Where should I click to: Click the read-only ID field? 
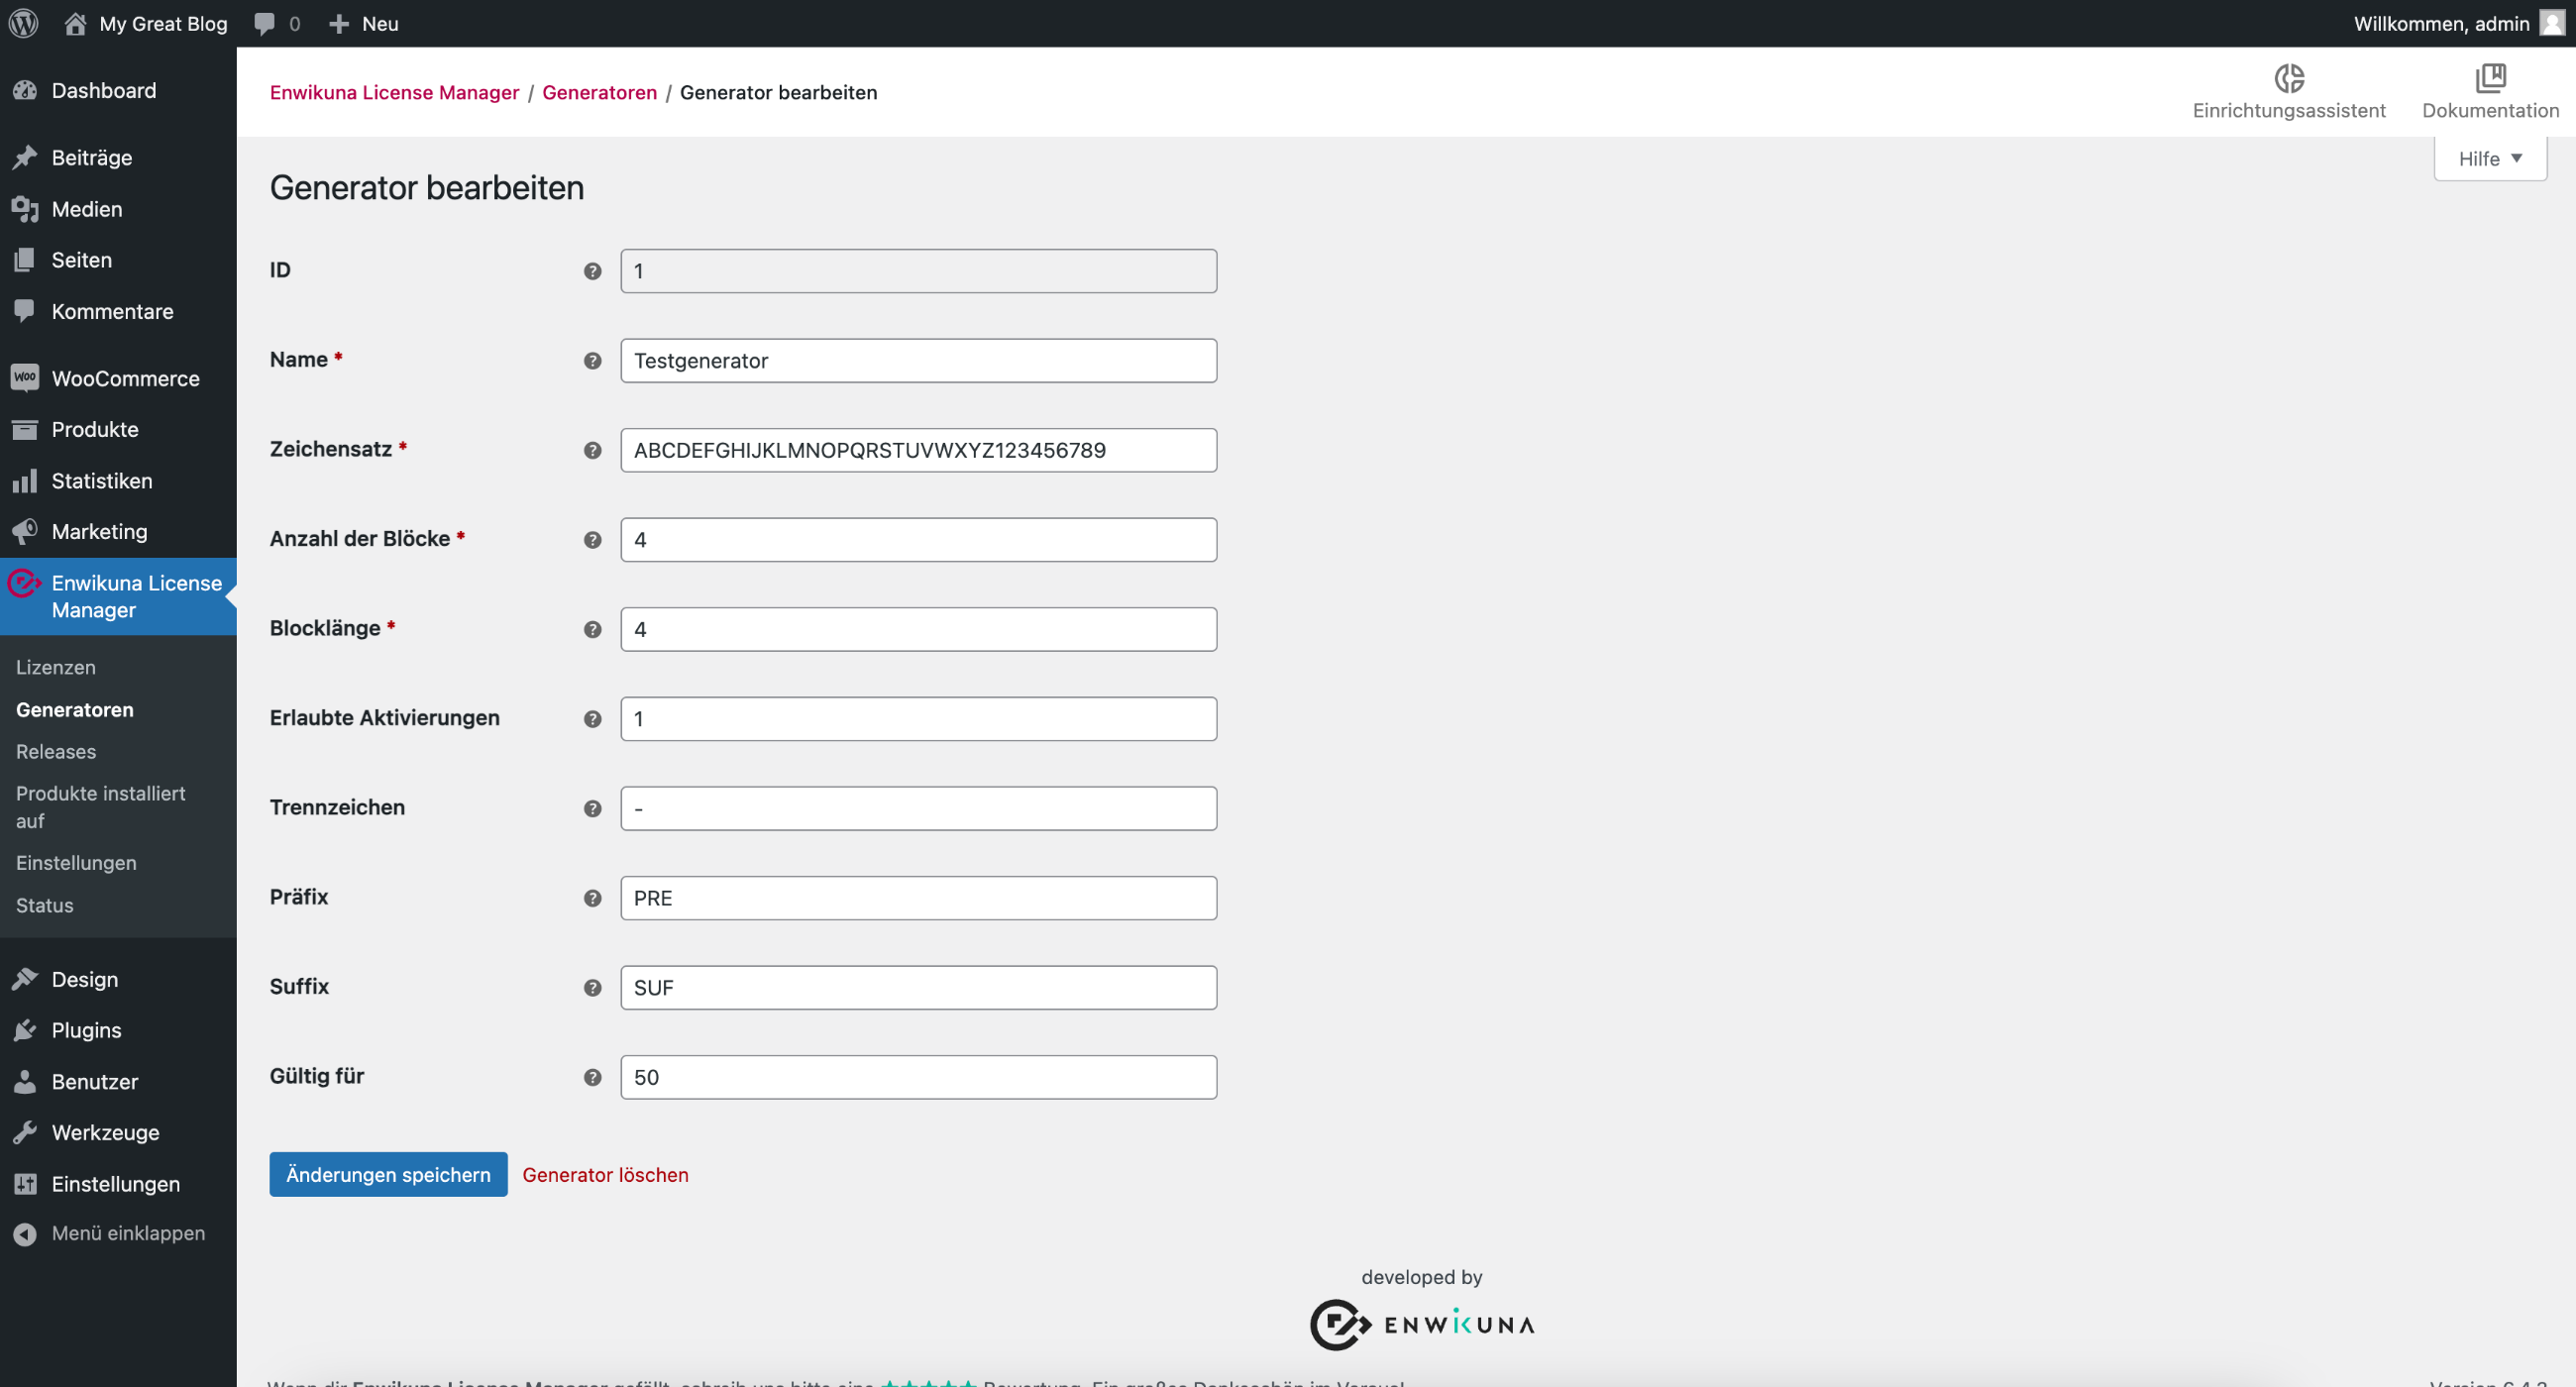(918, 271)
